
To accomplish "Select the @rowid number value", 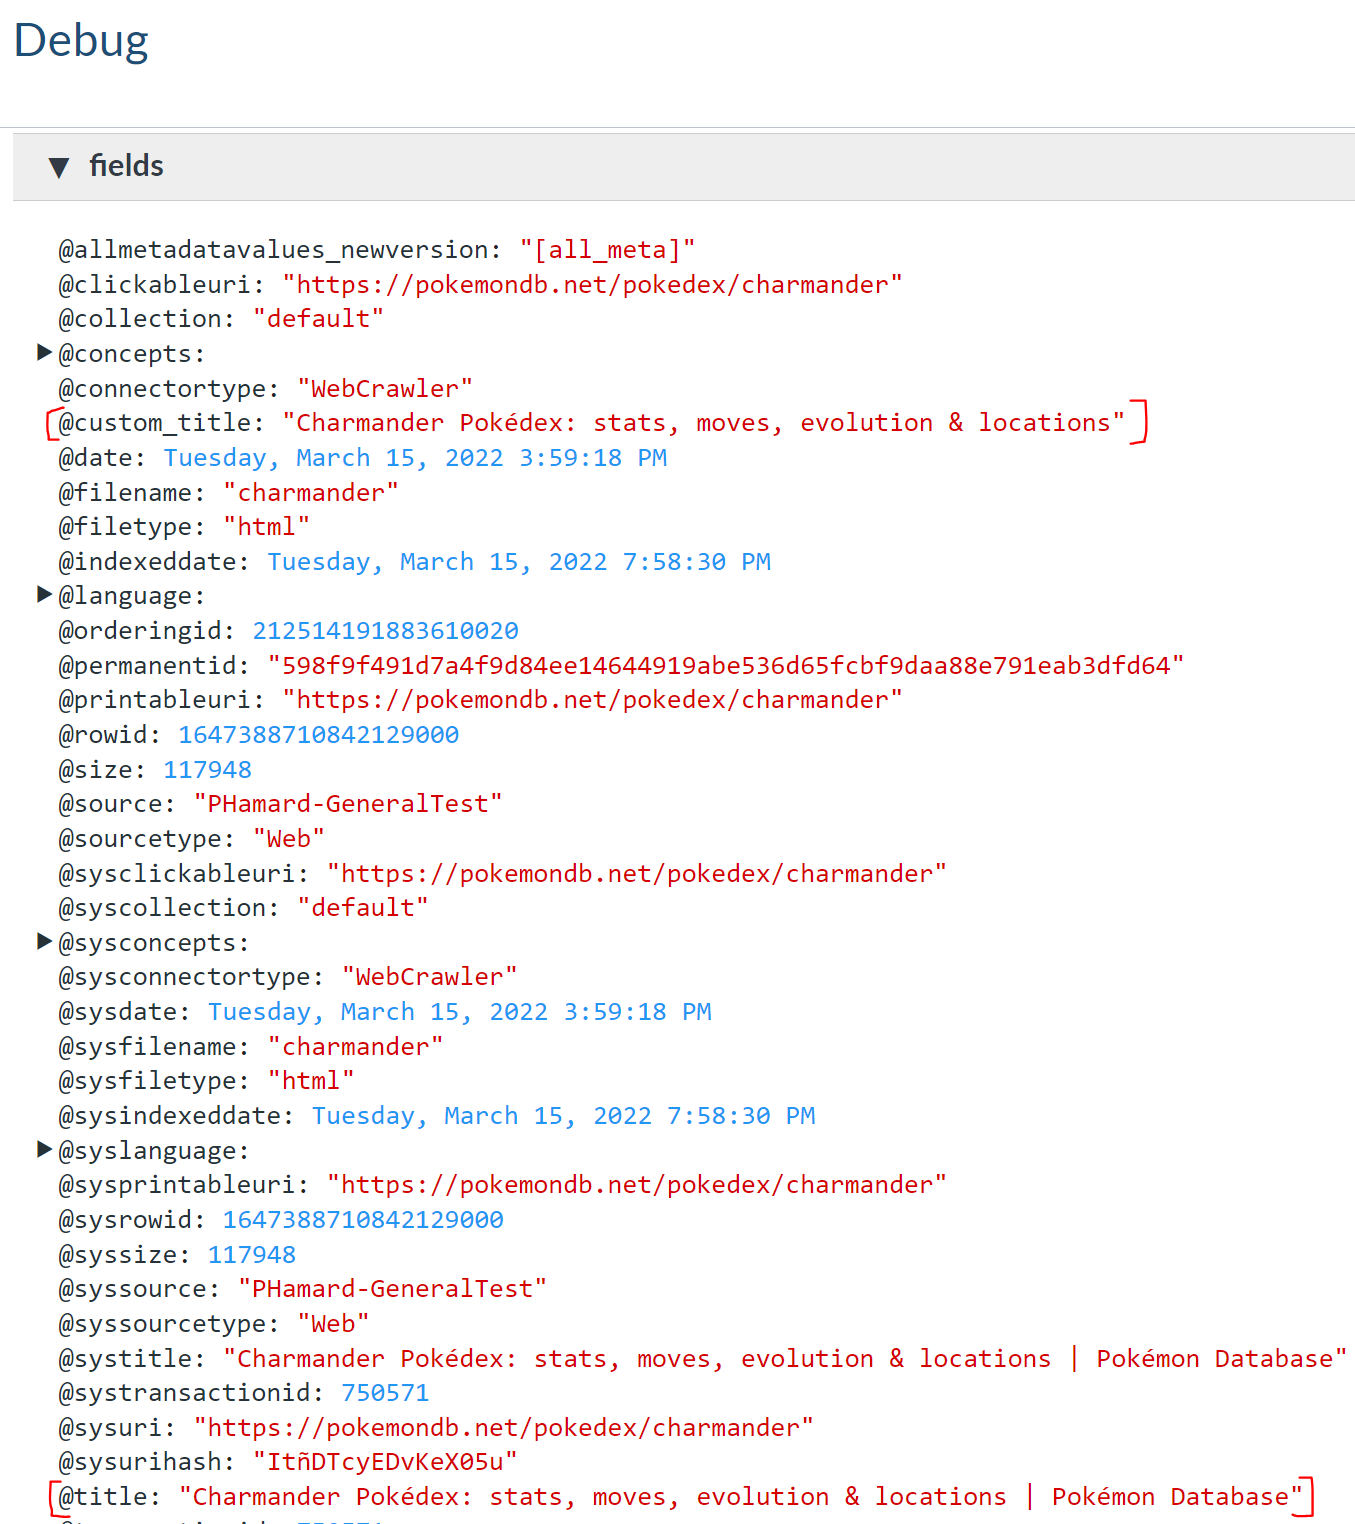I will 319,735.
